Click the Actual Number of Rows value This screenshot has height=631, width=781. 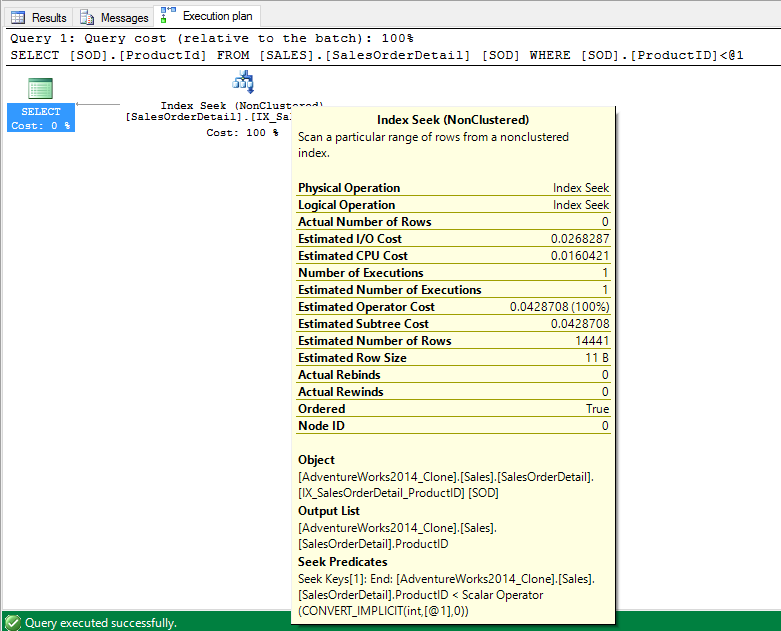[605, 222]
